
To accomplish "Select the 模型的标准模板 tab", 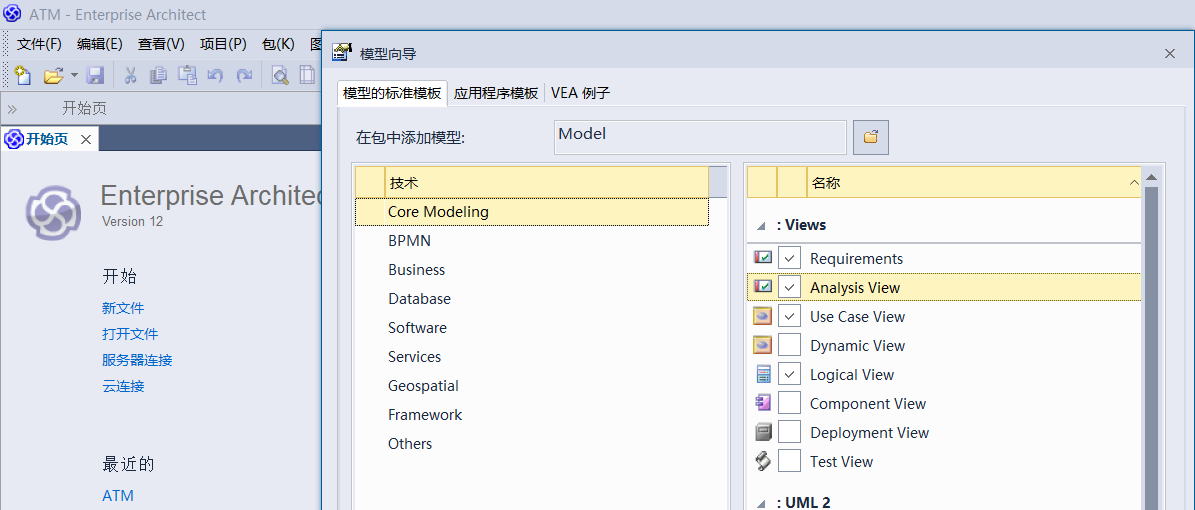I will (x=392, y=93).
